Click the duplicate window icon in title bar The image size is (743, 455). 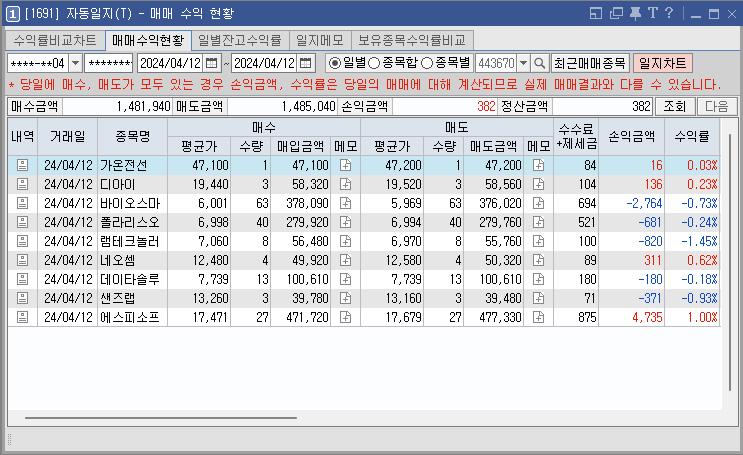(x=616, y=13)
